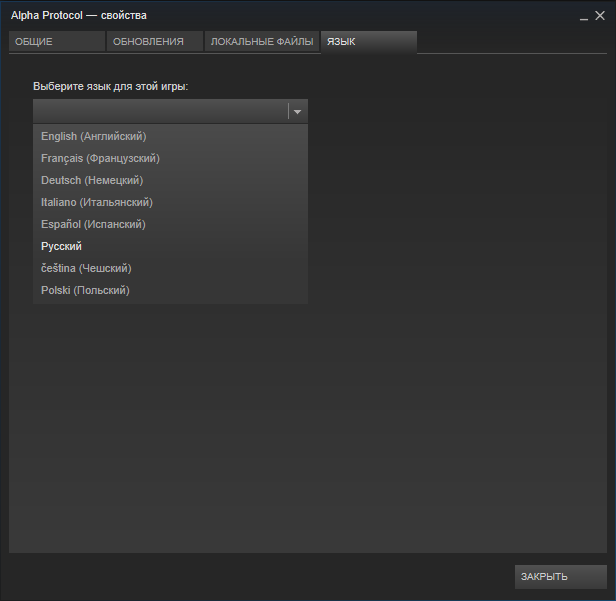The height and width of the screenshot is (601, 616).
Task: Click the language combo box field
Action: [160, 112]
